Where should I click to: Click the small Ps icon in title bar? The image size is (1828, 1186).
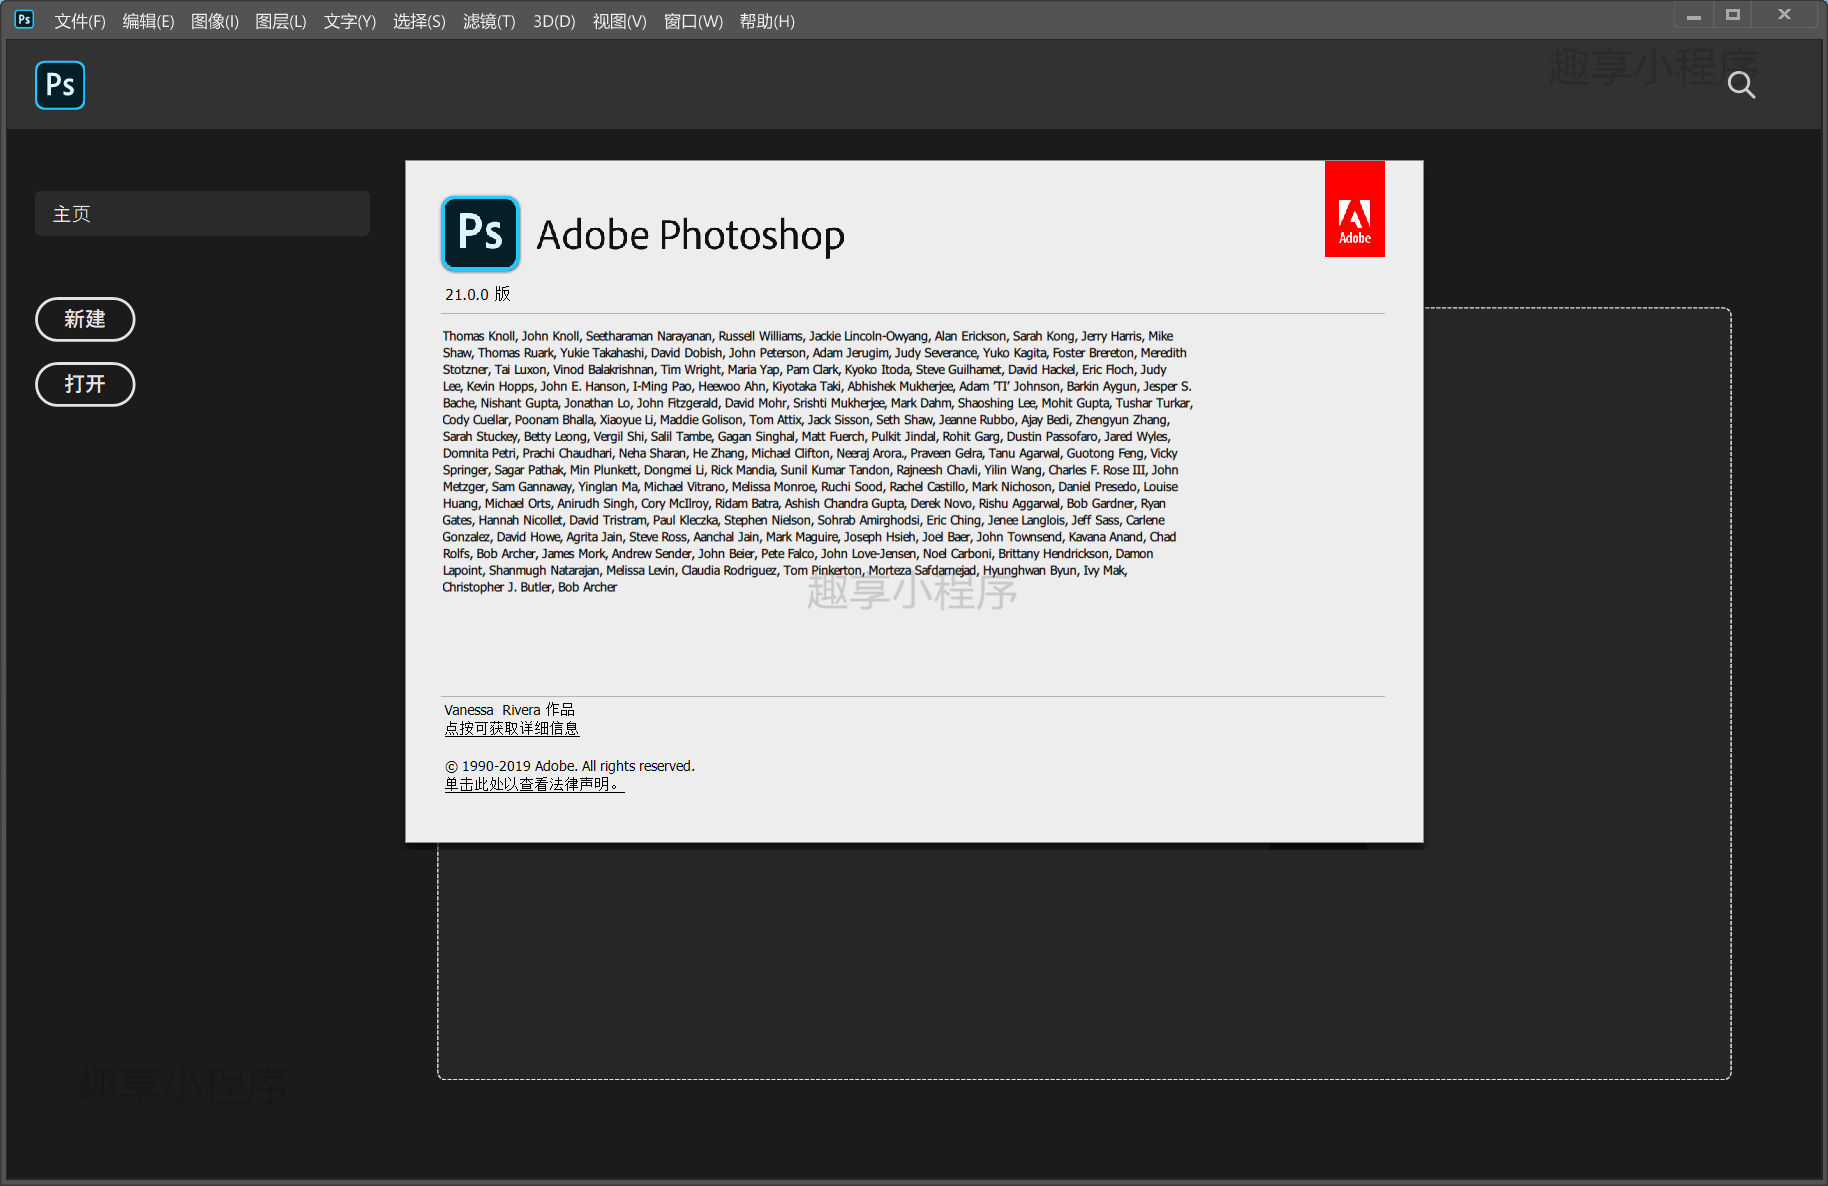(24, 19)
